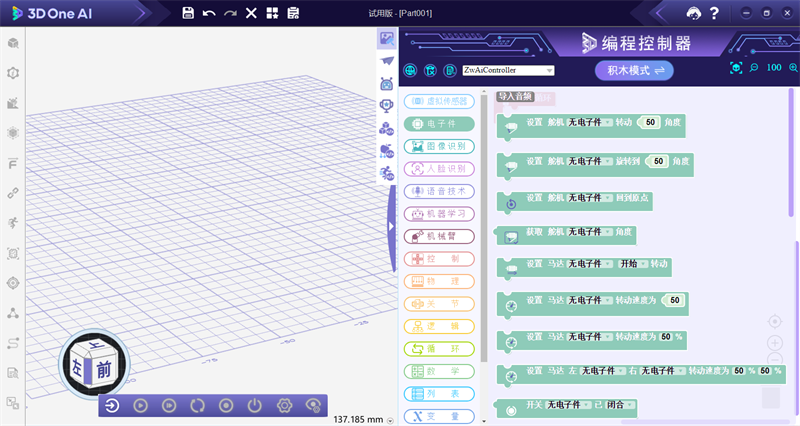Screen dimensions: 800x426
Task: Open the ZwAiController dropdown
Action: tap(508, 70)
